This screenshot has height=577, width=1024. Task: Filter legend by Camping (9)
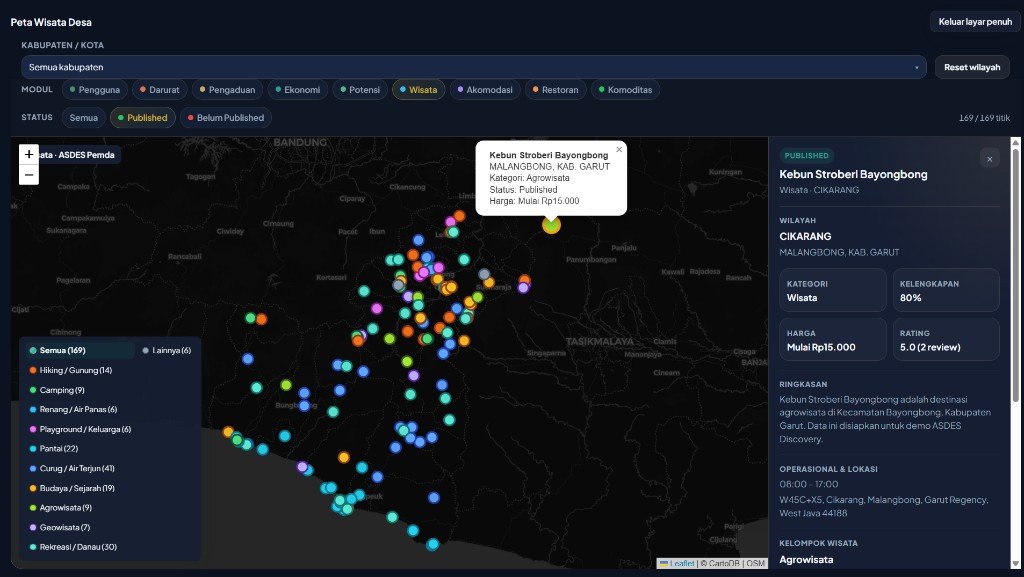pos(57,390)
